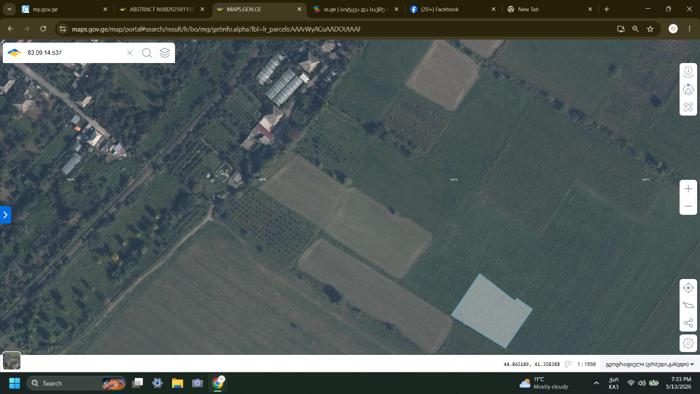Click the search magnifier in the map search box
The height and width of the screenshot is (394, 700).
point(146,53)
